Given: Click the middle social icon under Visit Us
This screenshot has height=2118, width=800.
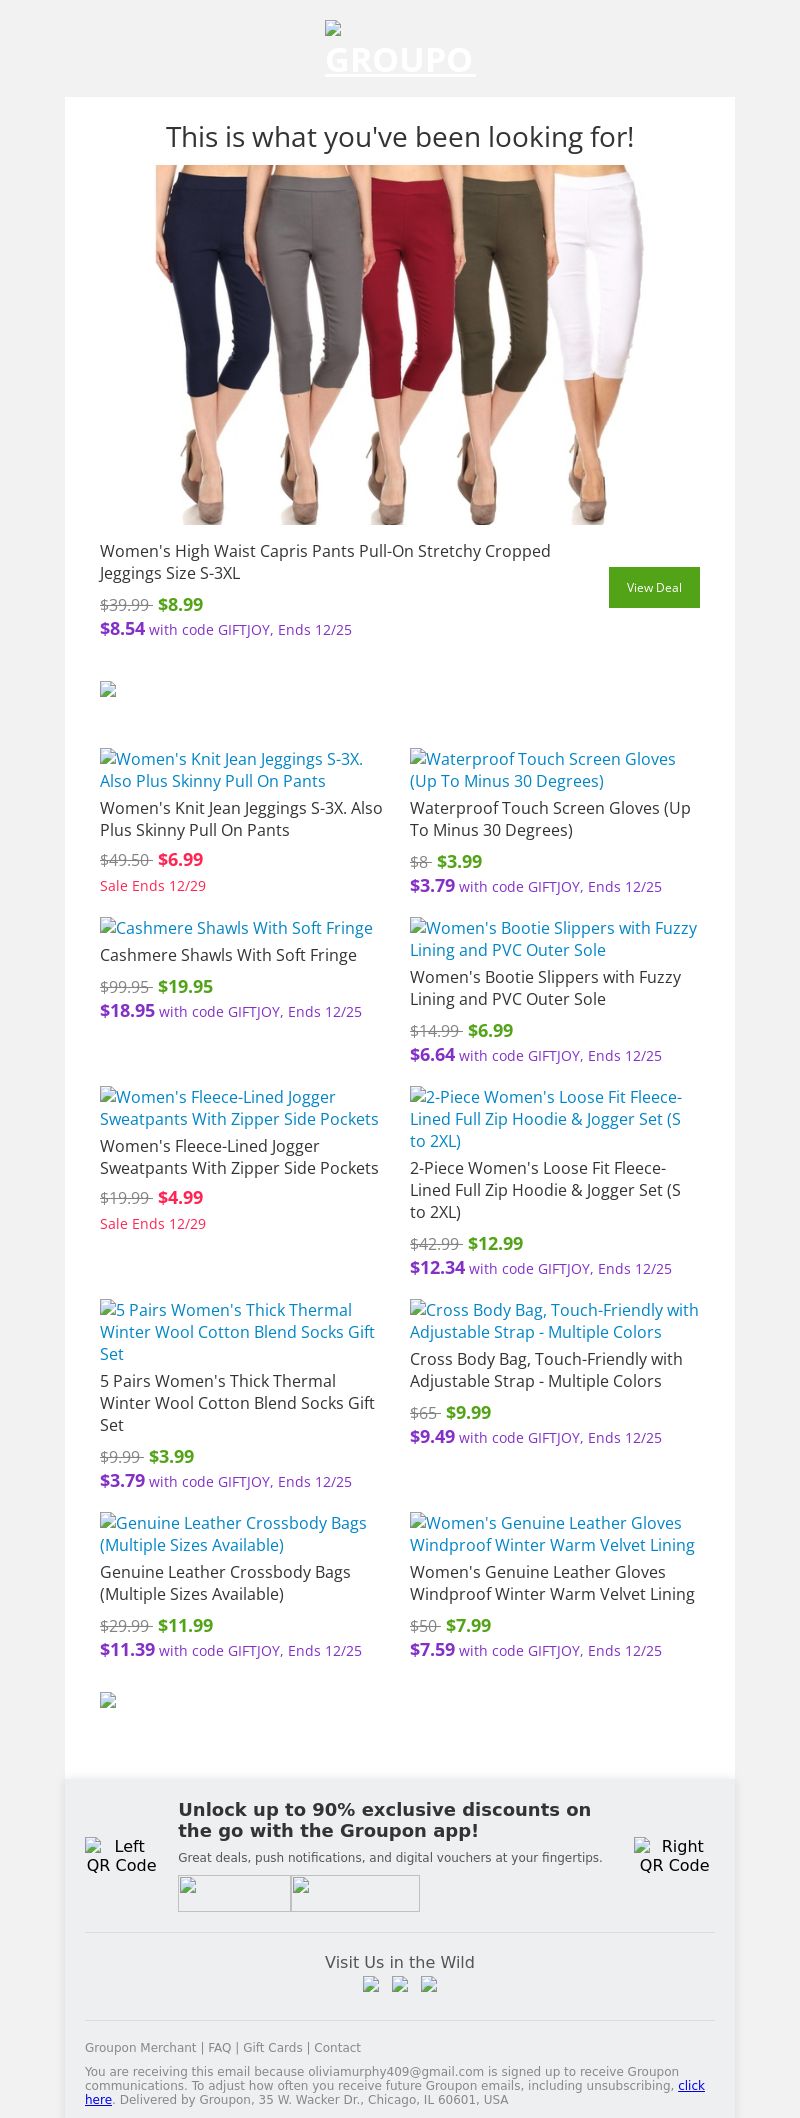Looking at the screenshot, I should [400, 1985].
